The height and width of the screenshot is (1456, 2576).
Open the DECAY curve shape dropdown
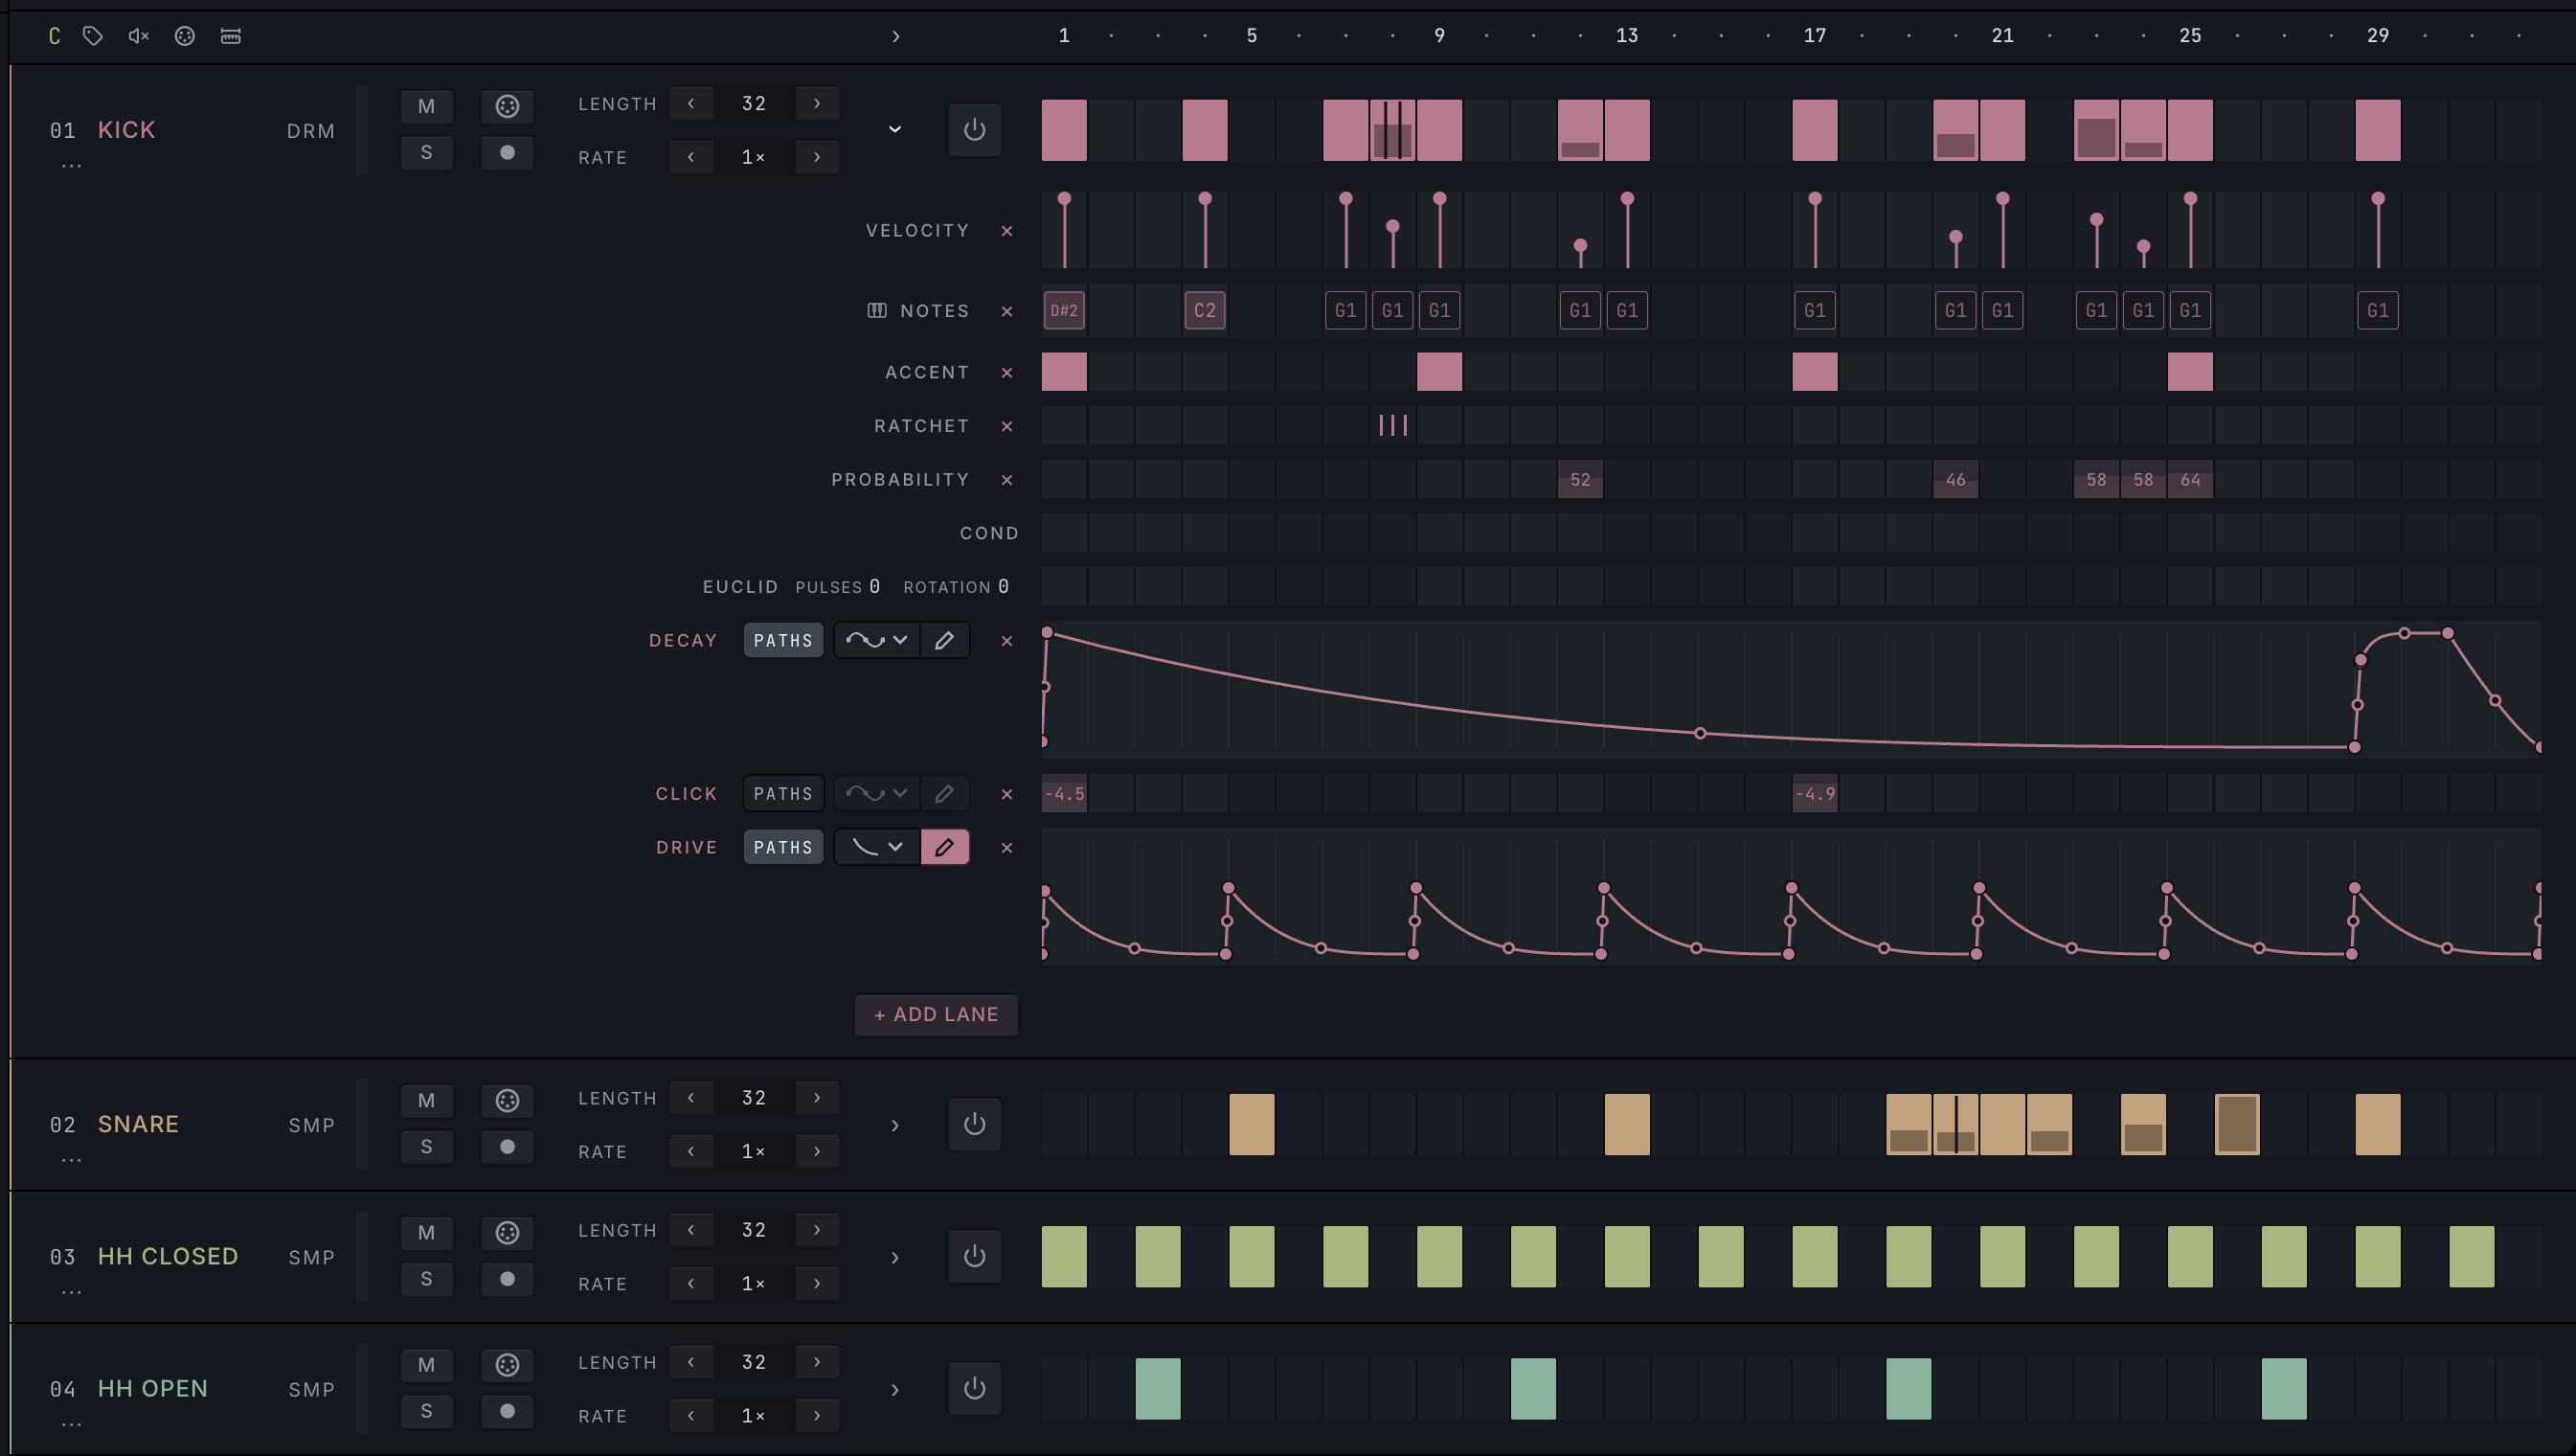(x=877, y=640)
